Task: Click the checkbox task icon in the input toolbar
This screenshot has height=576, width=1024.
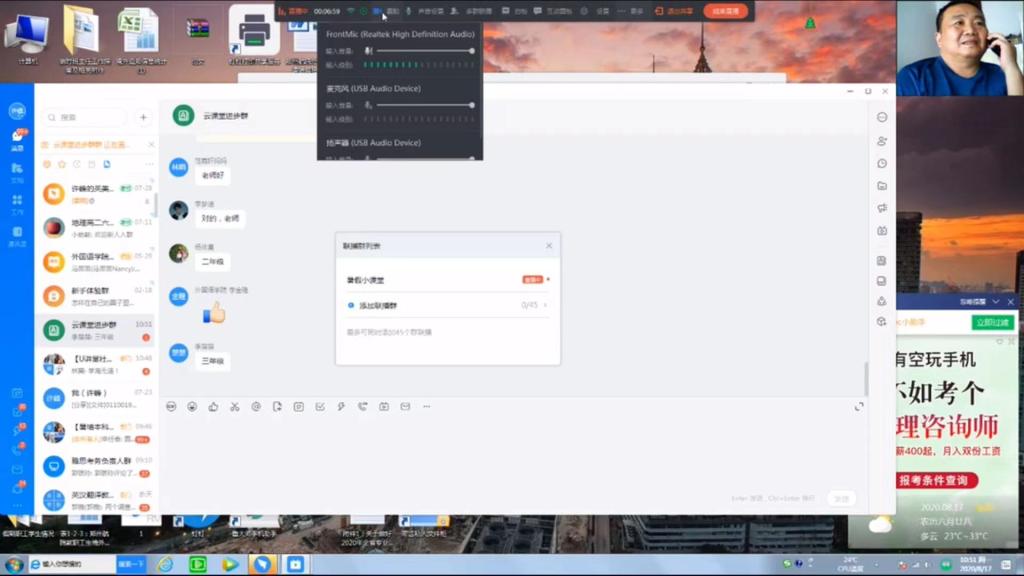Action: coord(320,406)
